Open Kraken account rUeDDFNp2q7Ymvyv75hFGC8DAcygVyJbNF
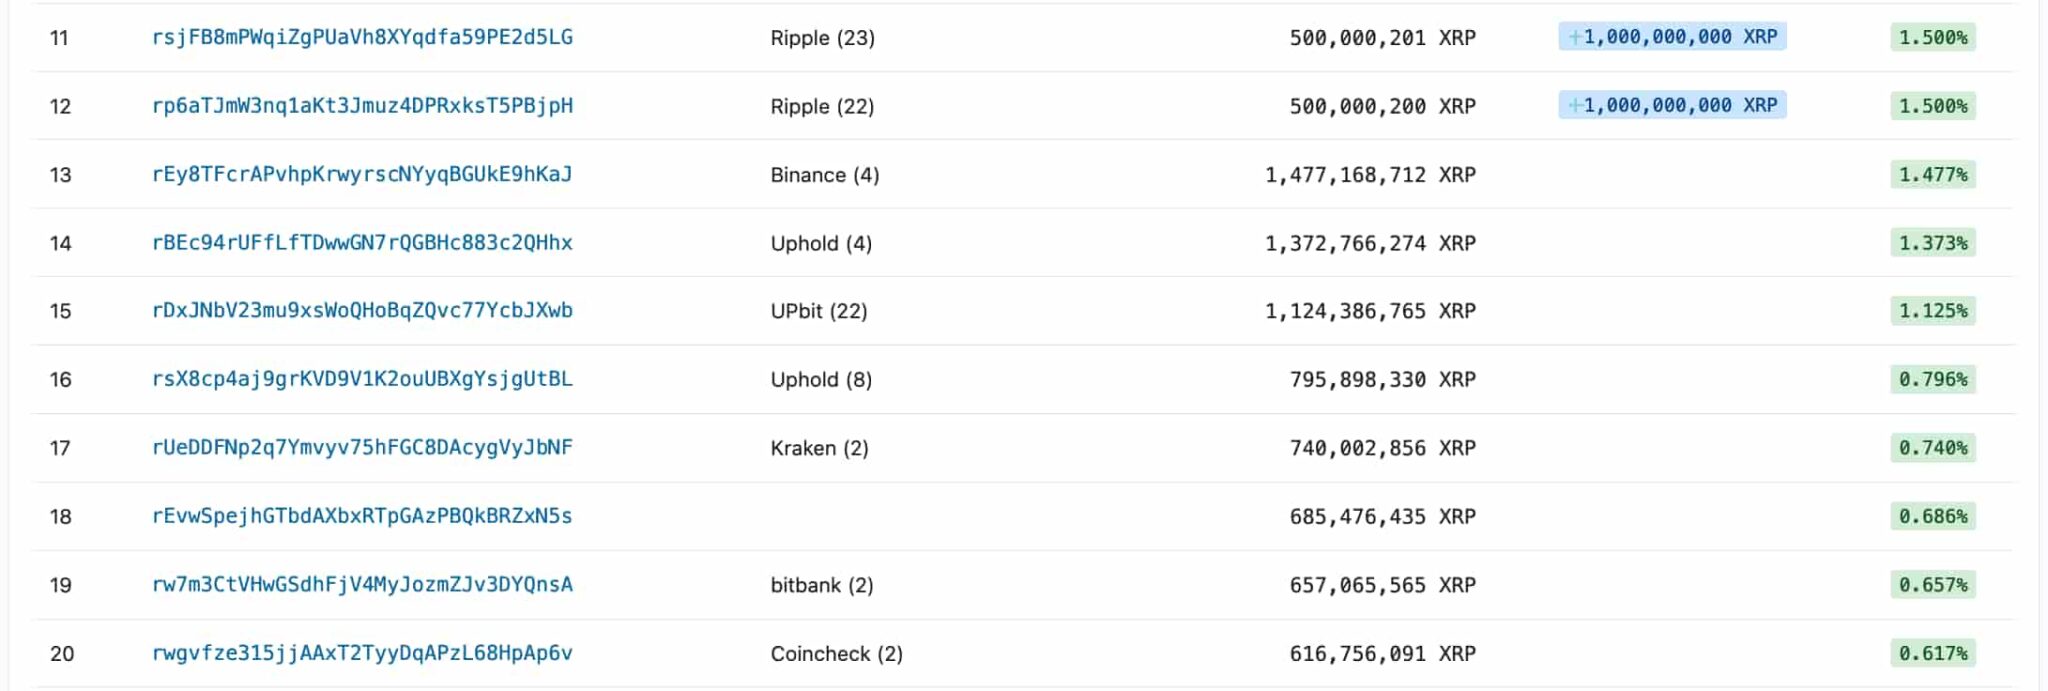Viewport: 2048px width, 691px height. pos(362,448)
